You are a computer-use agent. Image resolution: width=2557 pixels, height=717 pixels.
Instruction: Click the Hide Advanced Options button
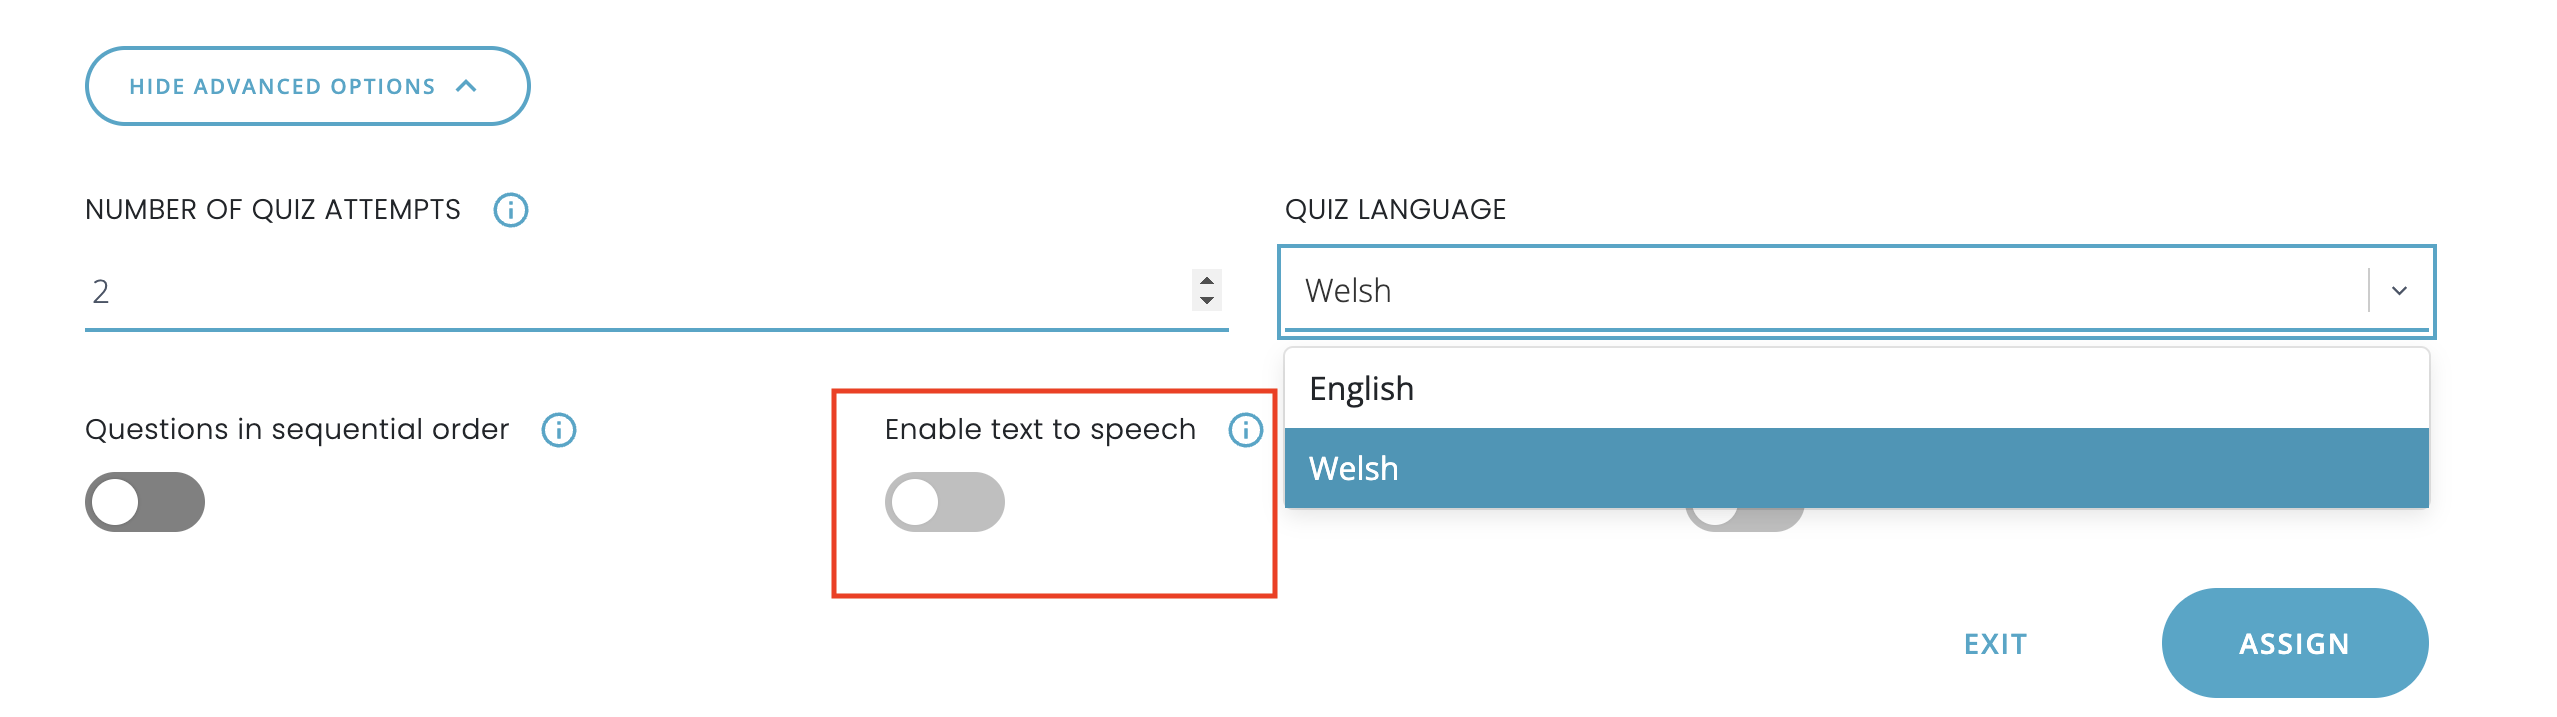coord(283,87)
